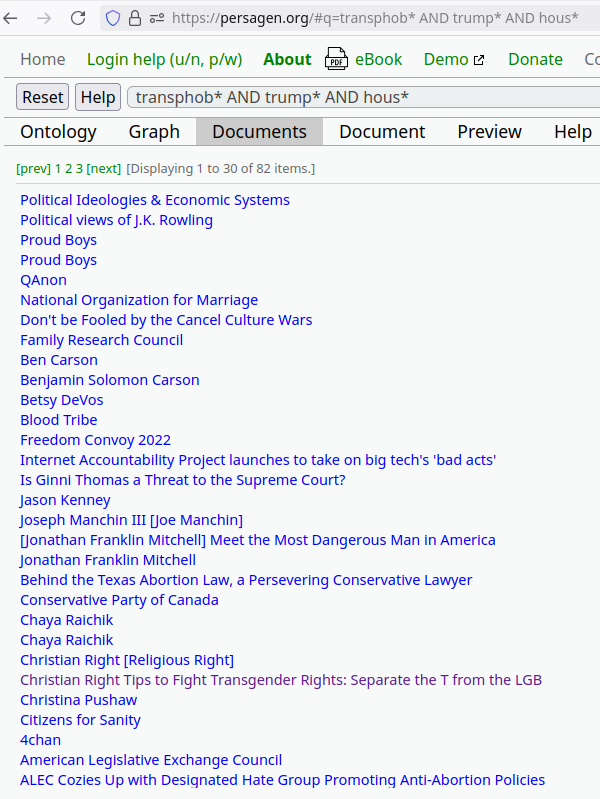Viewport: 600px width, 799px height.
Task: Open Family Research Council document
Action: point(101,340)
